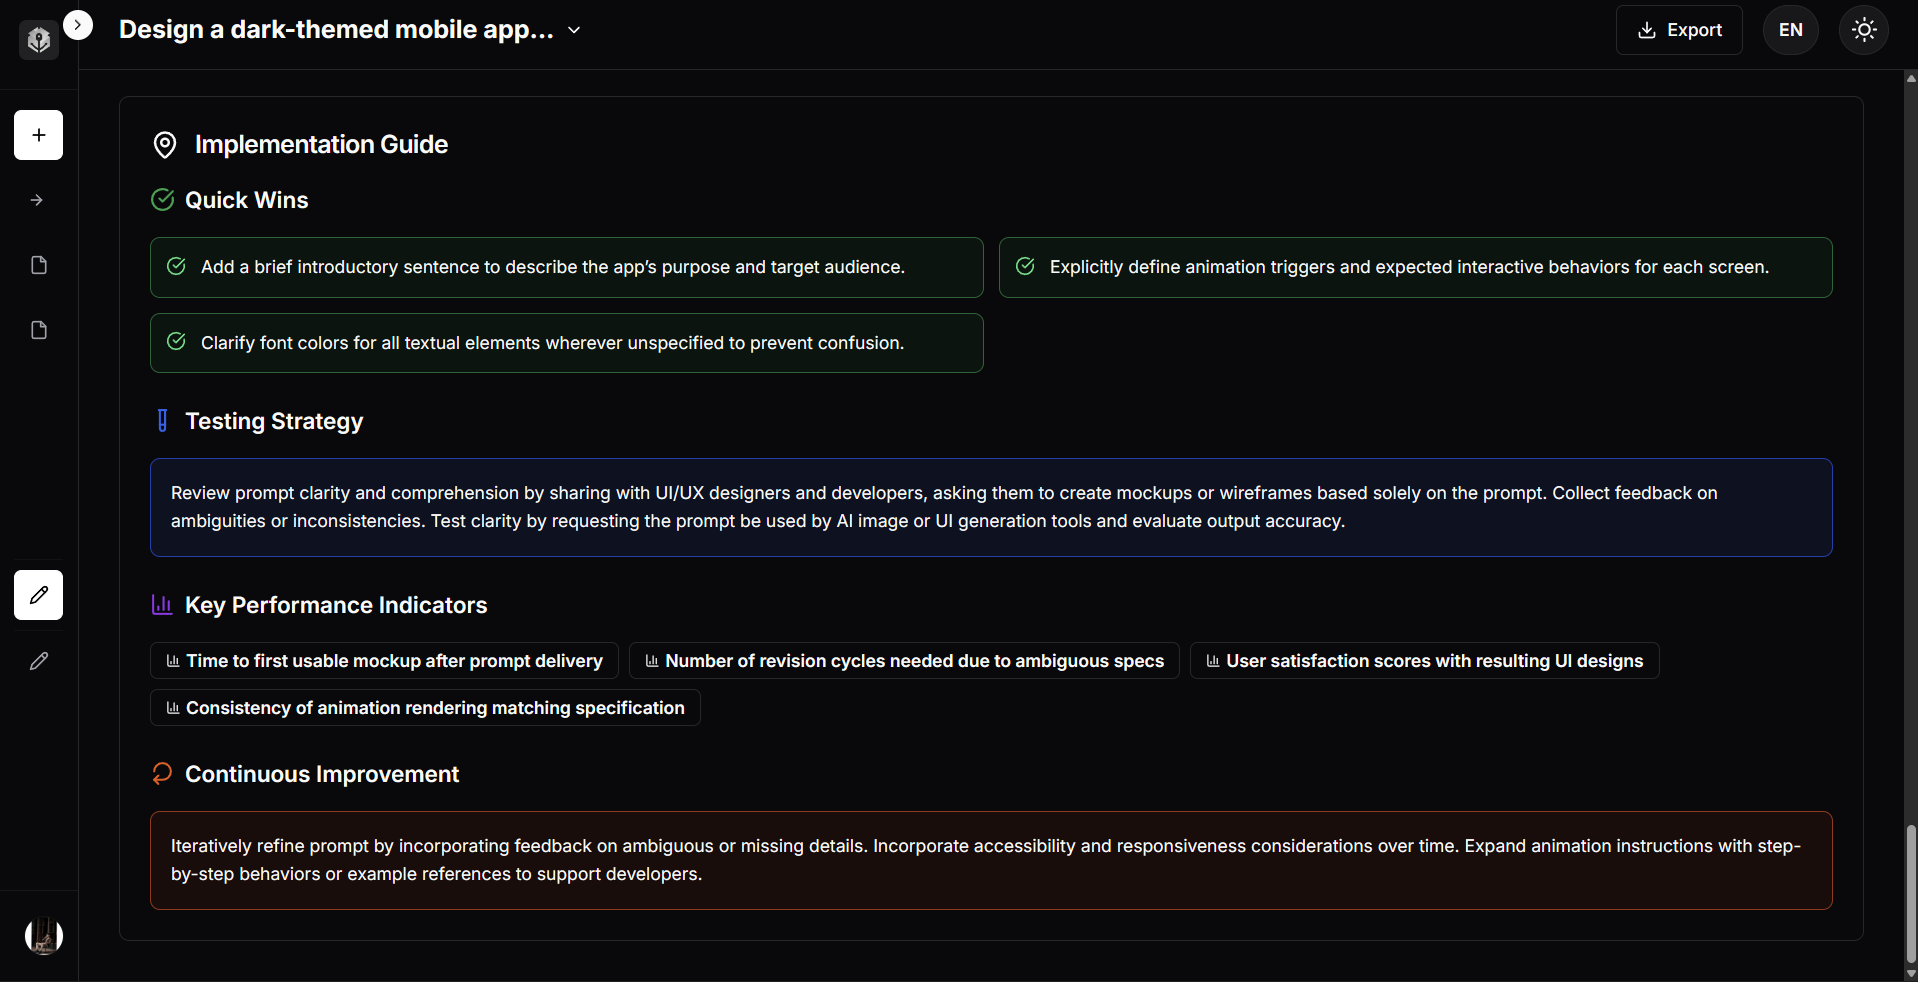Image resolution: width=1918 pixels, height=982 pixels.
Task: Open the user profile avatar
Action: click(x=44, y=936)
